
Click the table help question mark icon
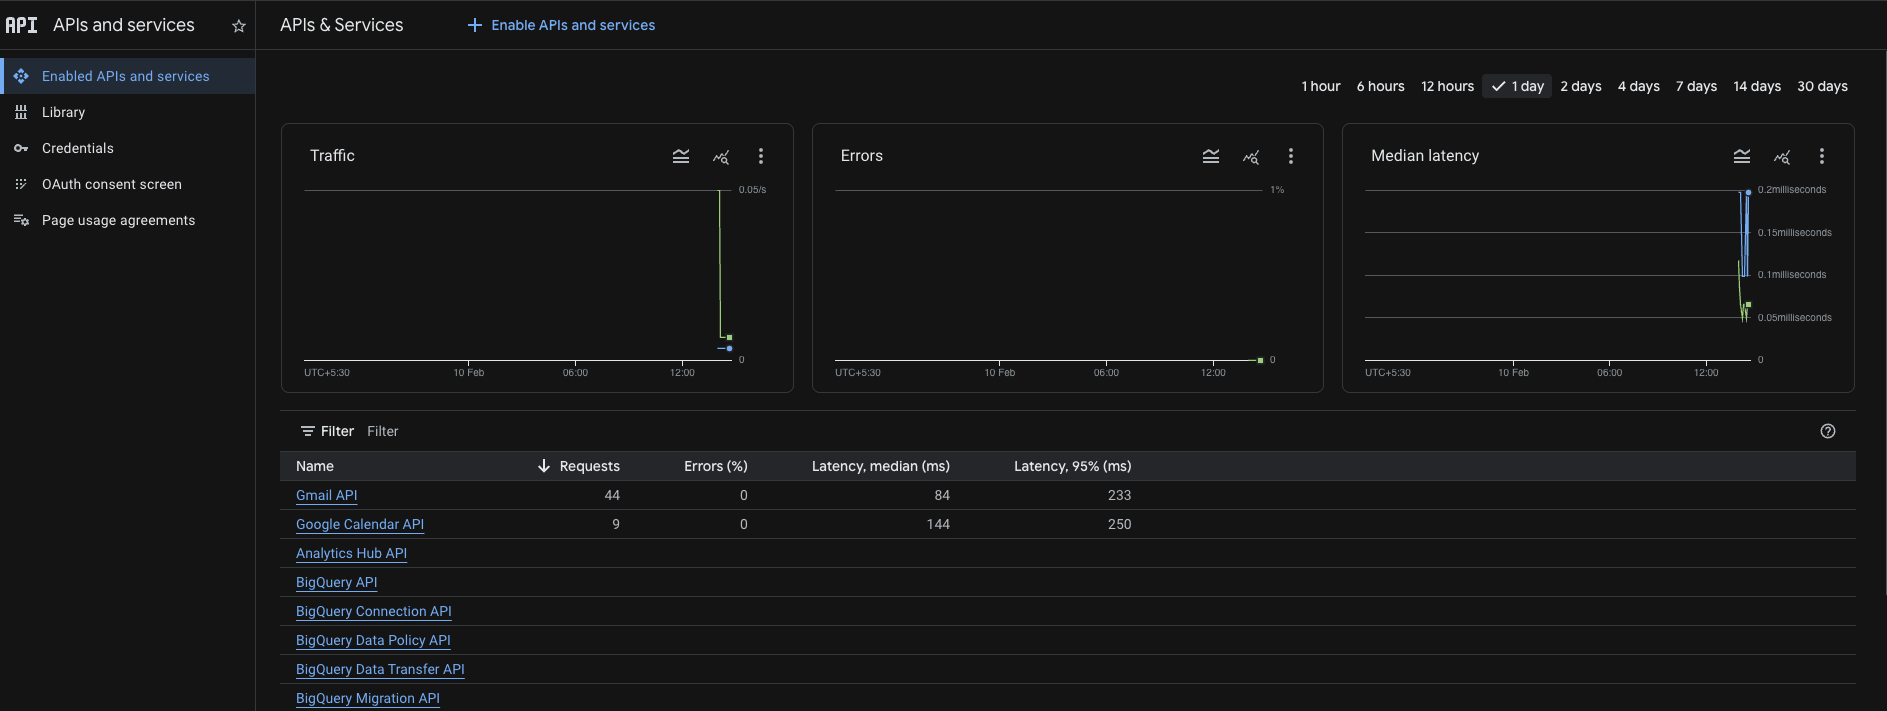tap(1828, 431)
